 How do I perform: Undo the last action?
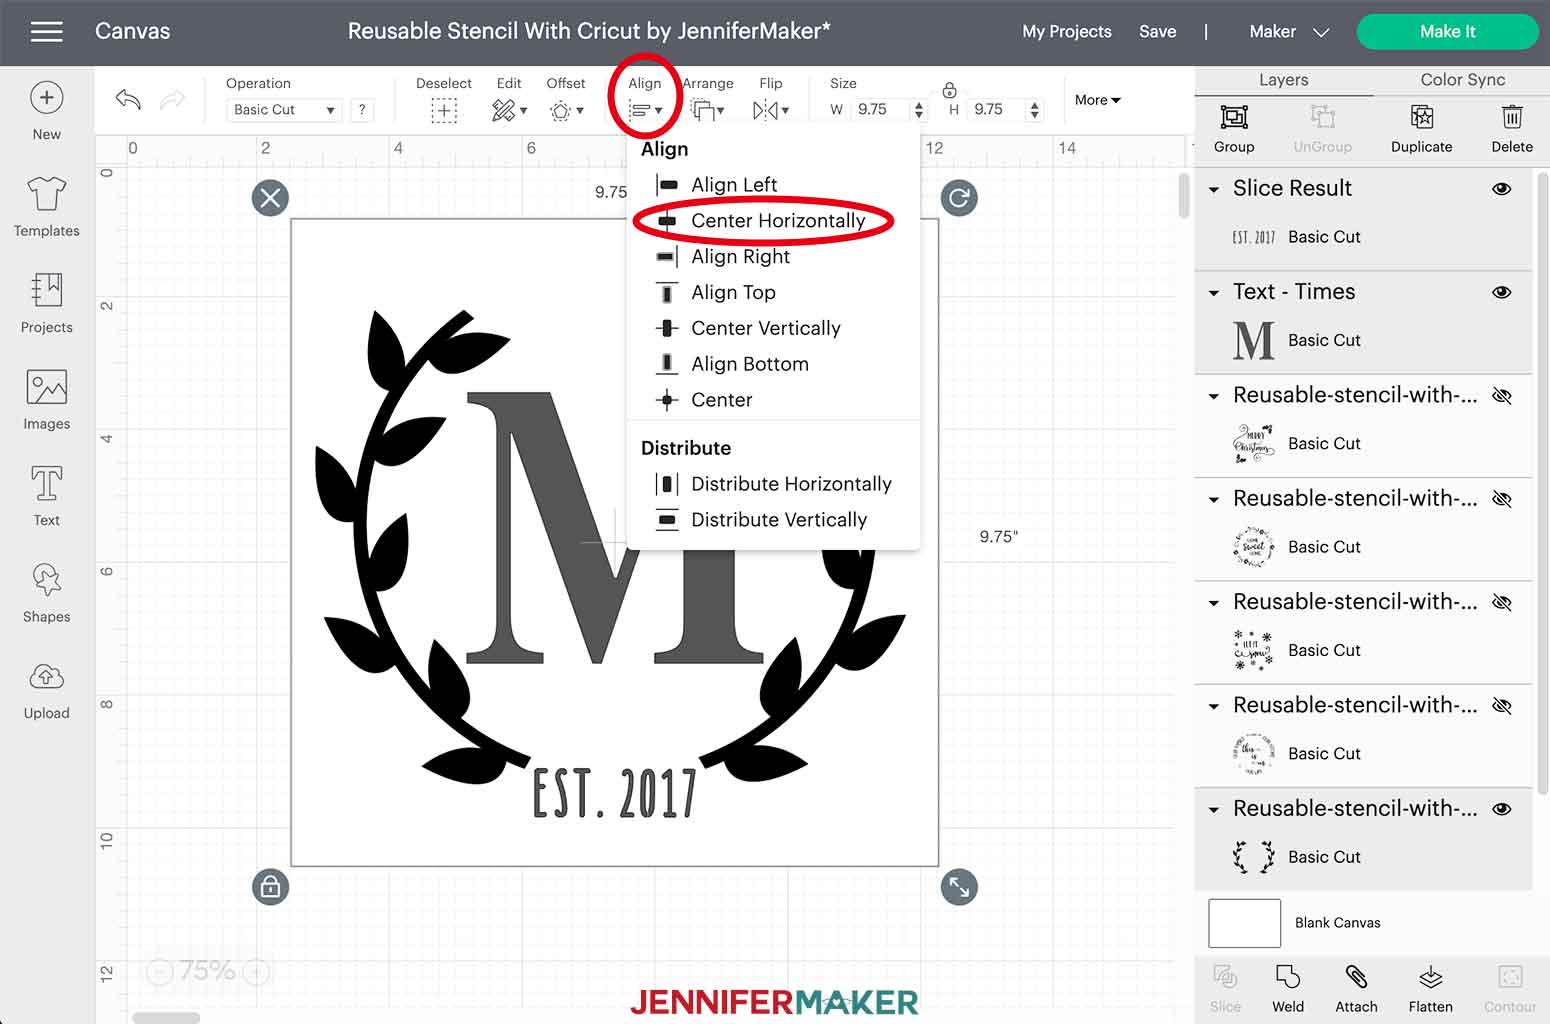click(128, 99)
